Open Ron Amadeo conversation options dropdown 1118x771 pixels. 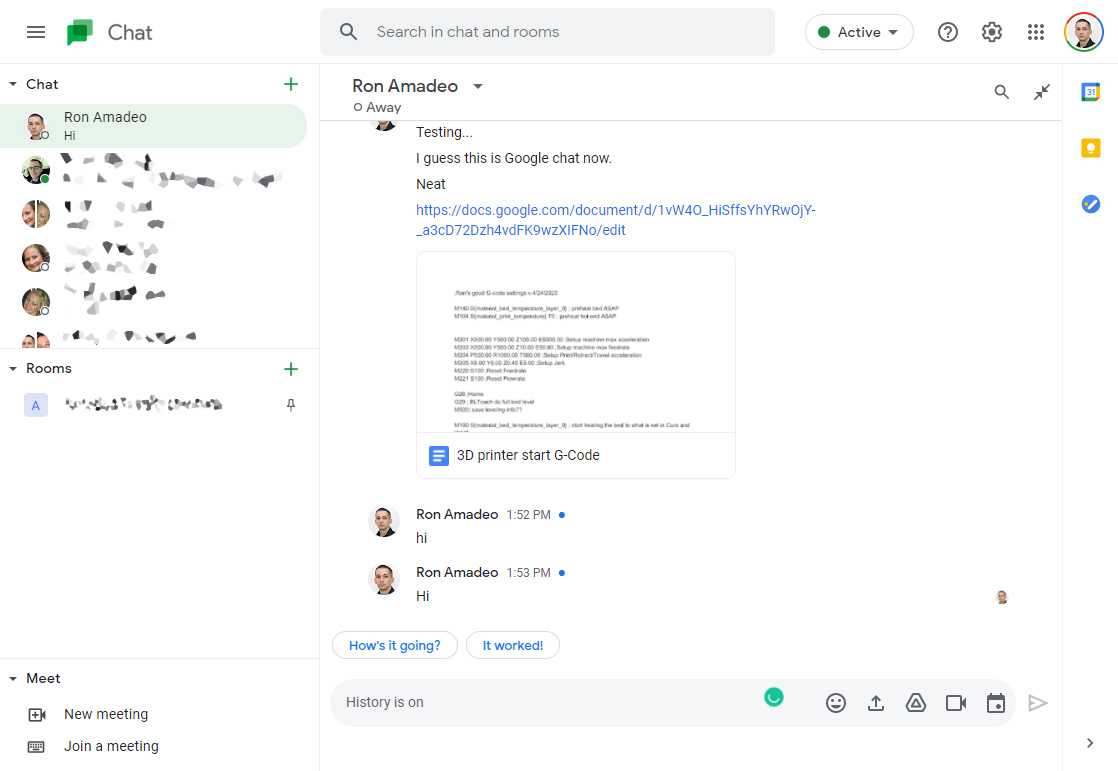478,86
